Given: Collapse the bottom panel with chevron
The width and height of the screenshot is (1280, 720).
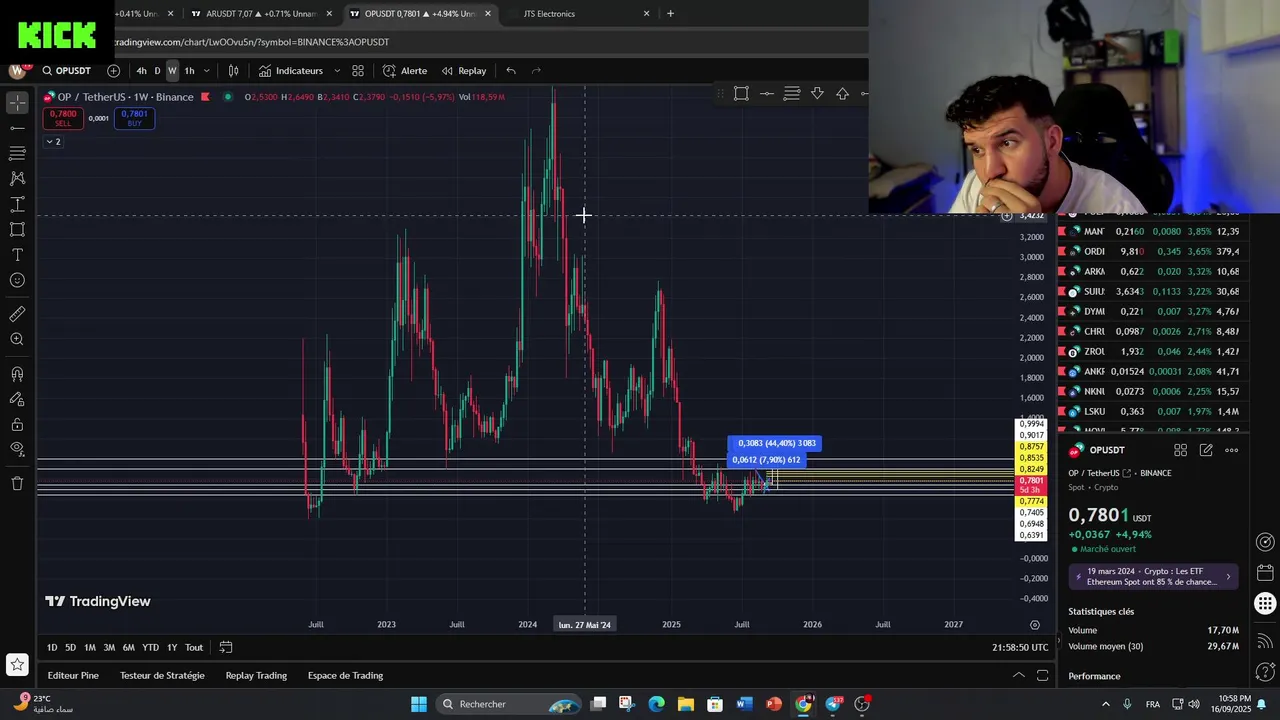Looking at the screenshot, I should coord(1019,675).
